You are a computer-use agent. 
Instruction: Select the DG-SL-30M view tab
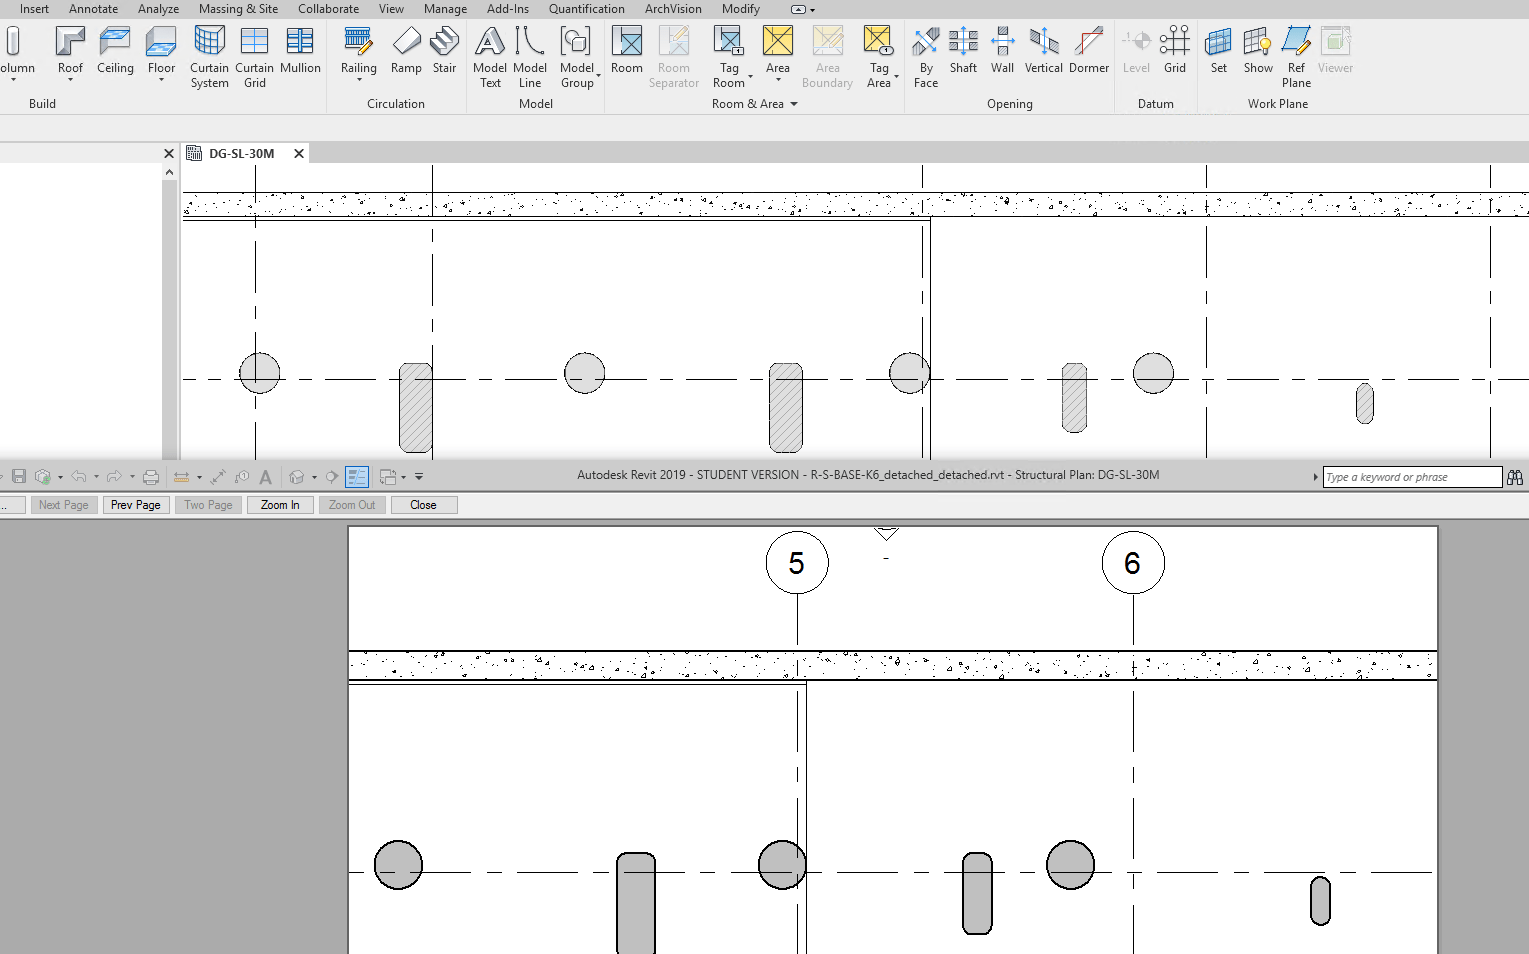coord(239,153)
